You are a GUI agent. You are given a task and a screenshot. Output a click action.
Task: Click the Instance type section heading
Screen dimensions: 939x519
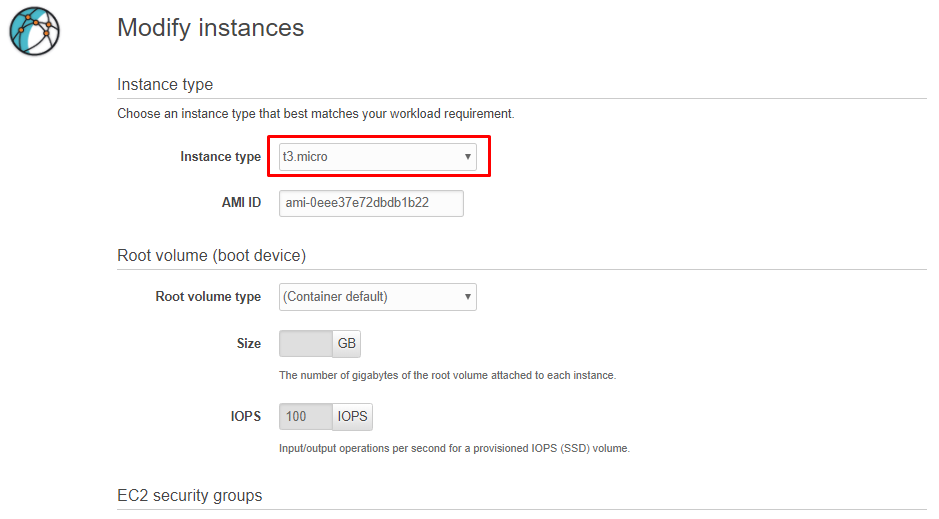coord(165,84)
